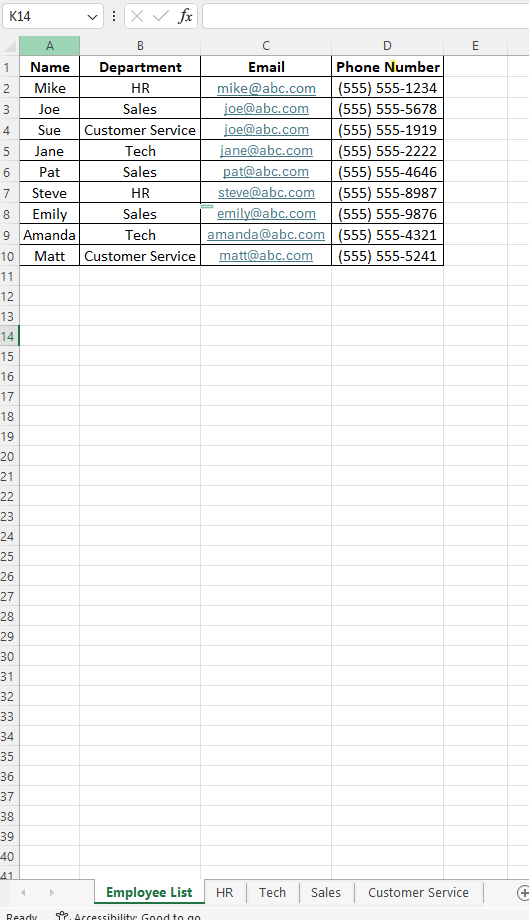Open the pat@abc.com email link
529x920 pixels.
pyautogui.click(x=266, y=172)
